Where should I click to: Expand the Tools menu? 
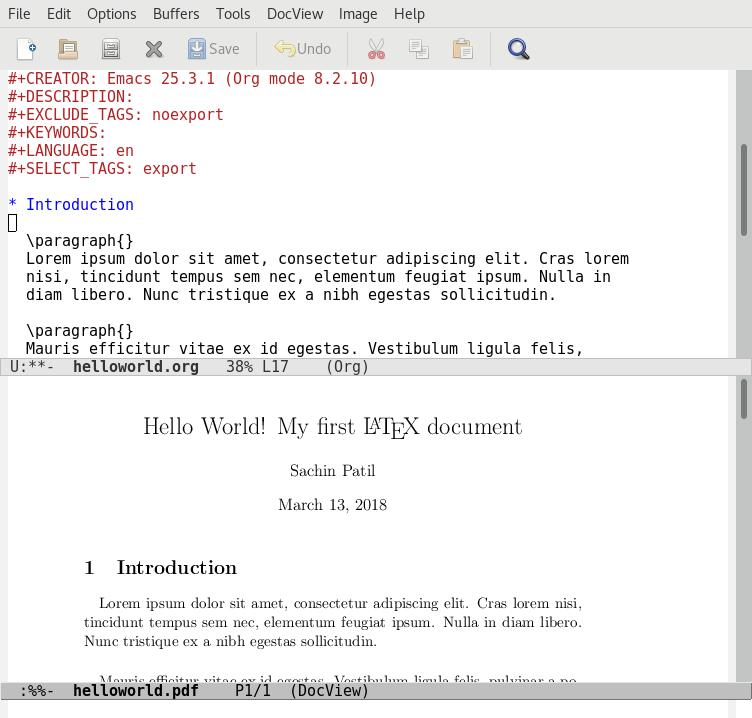coord(233,14)
